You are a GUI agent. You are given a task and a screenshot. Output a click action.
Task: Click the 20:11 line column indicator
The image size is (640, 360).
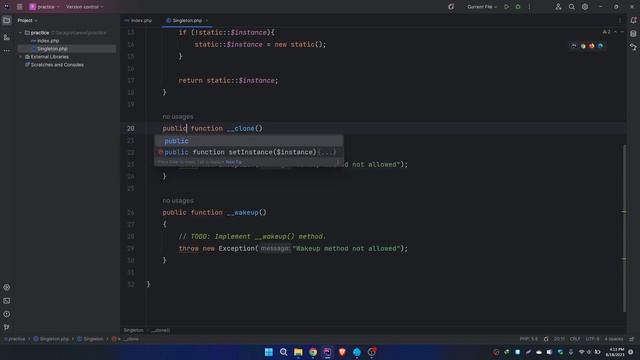tap(559, 339)
